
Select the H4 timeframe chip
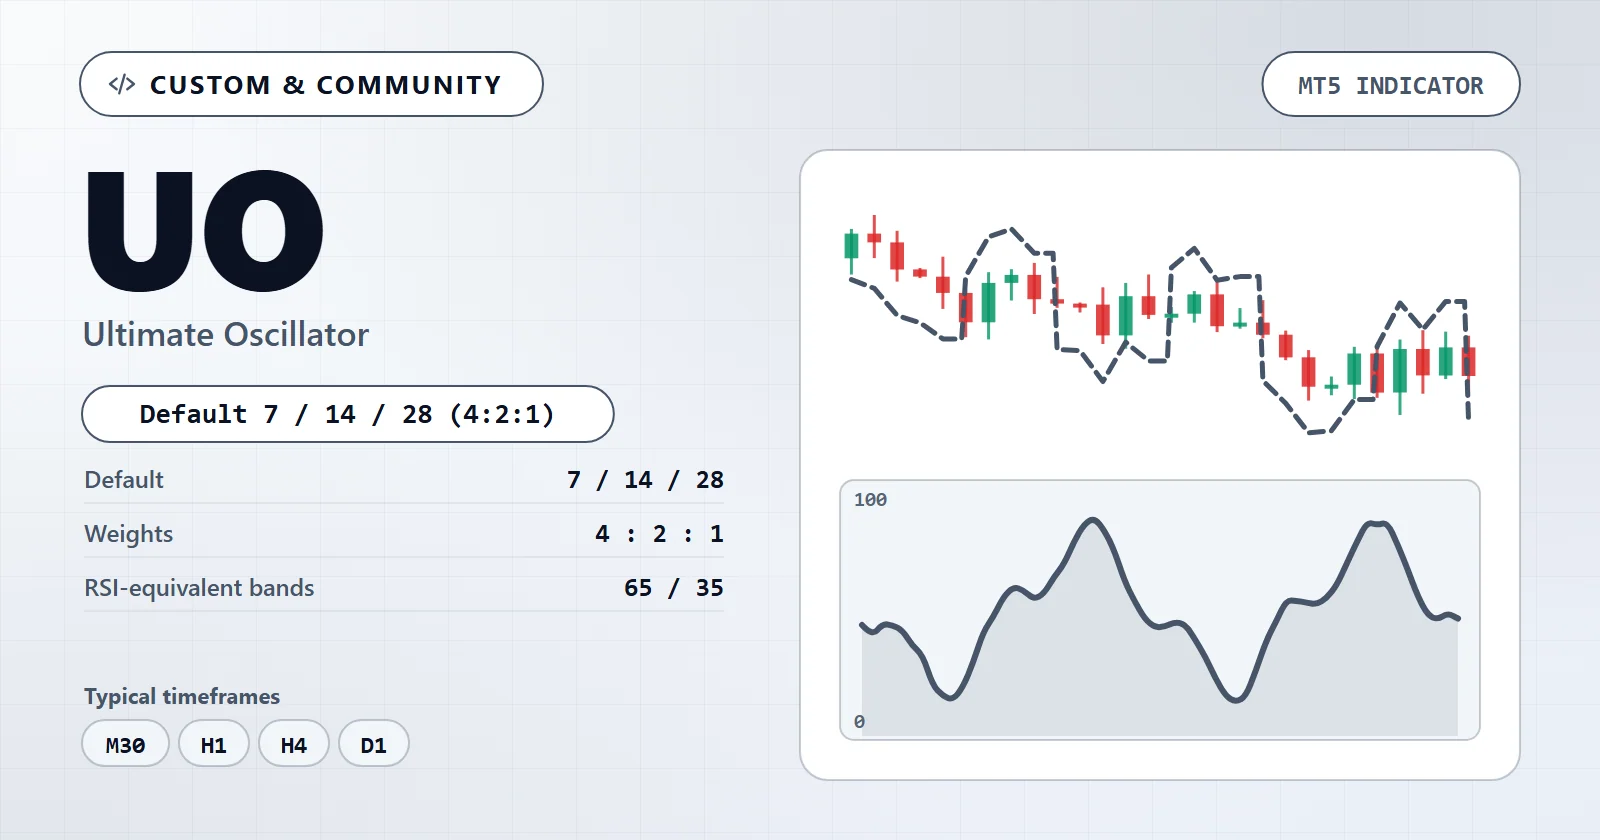coord(293,744)
